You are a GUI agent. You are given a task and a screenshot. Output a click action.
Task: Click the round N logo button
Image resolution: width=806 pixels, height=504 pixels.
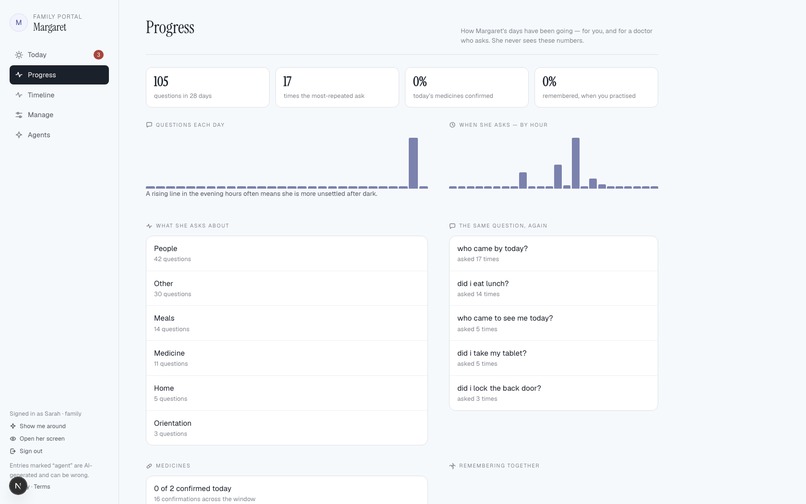tap(18, 485)
